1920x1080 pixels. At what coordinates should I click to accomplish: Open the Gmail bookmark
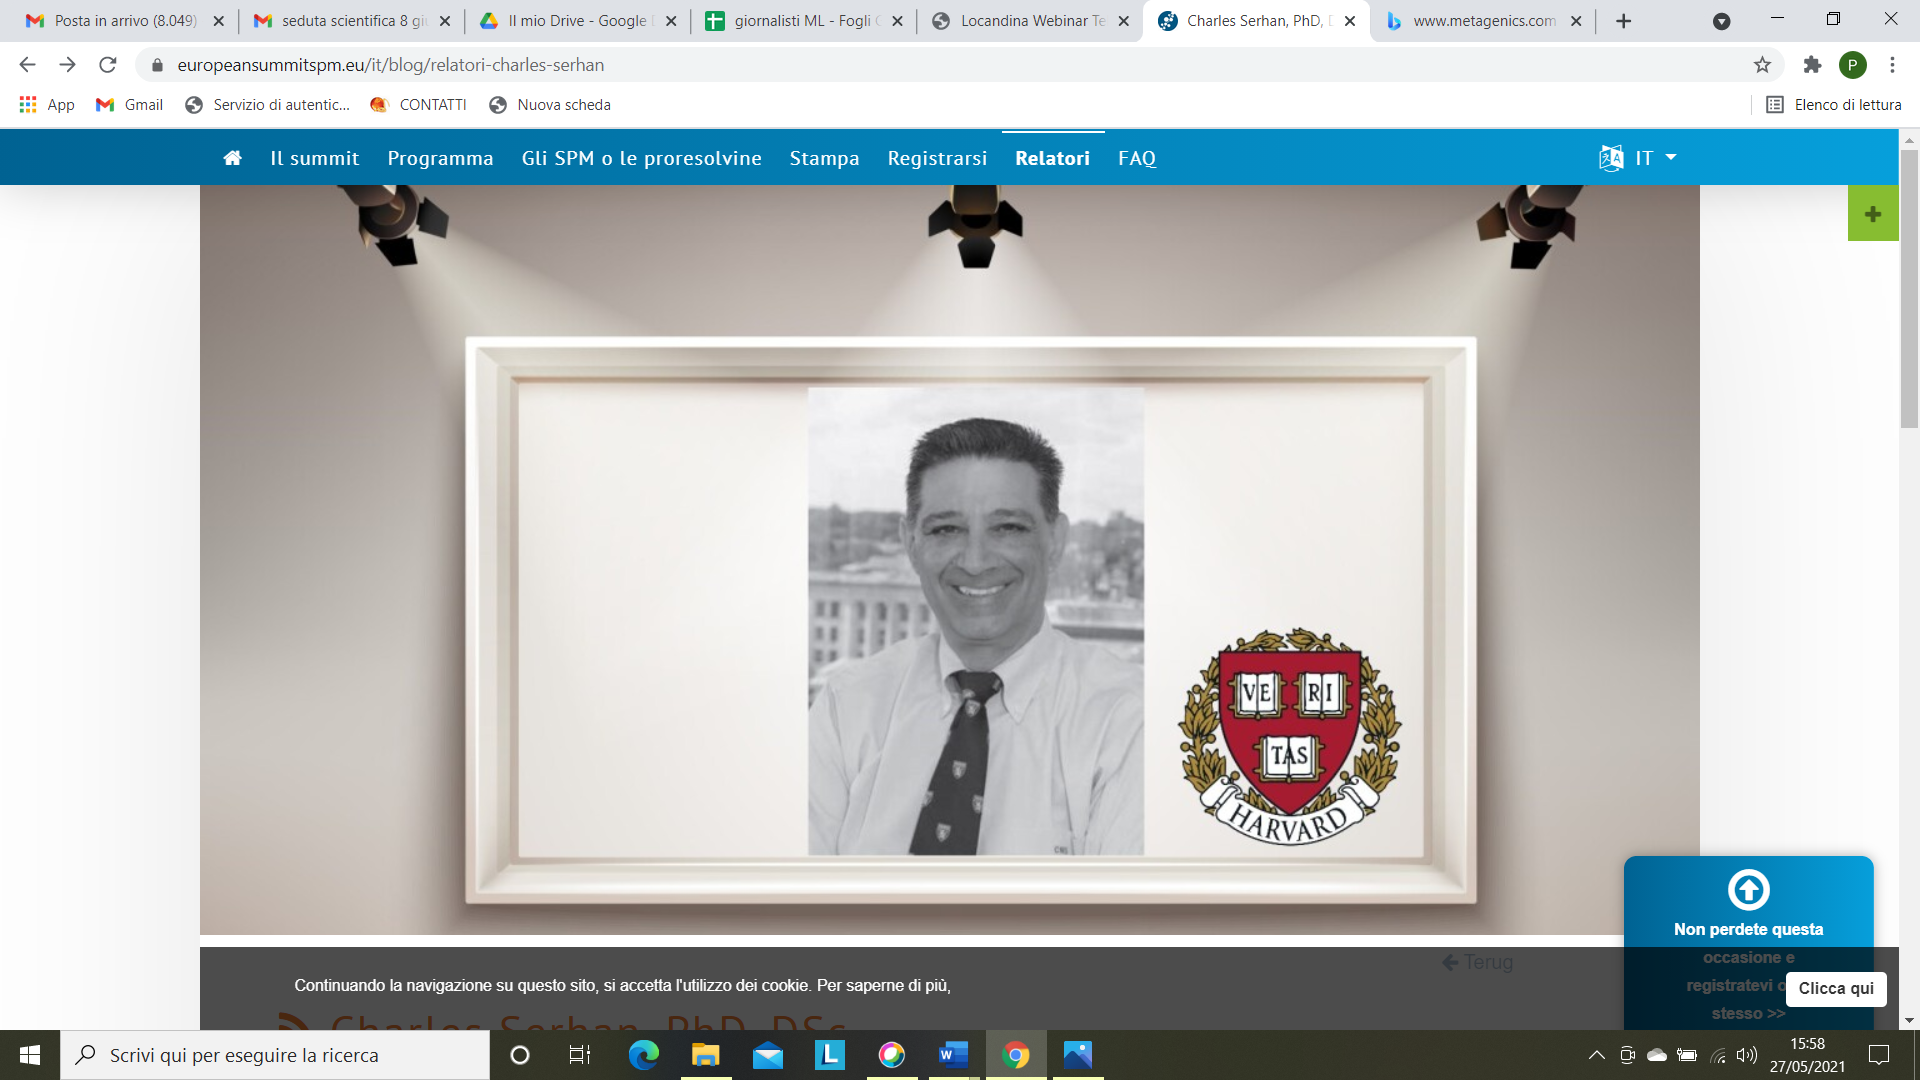130,105
